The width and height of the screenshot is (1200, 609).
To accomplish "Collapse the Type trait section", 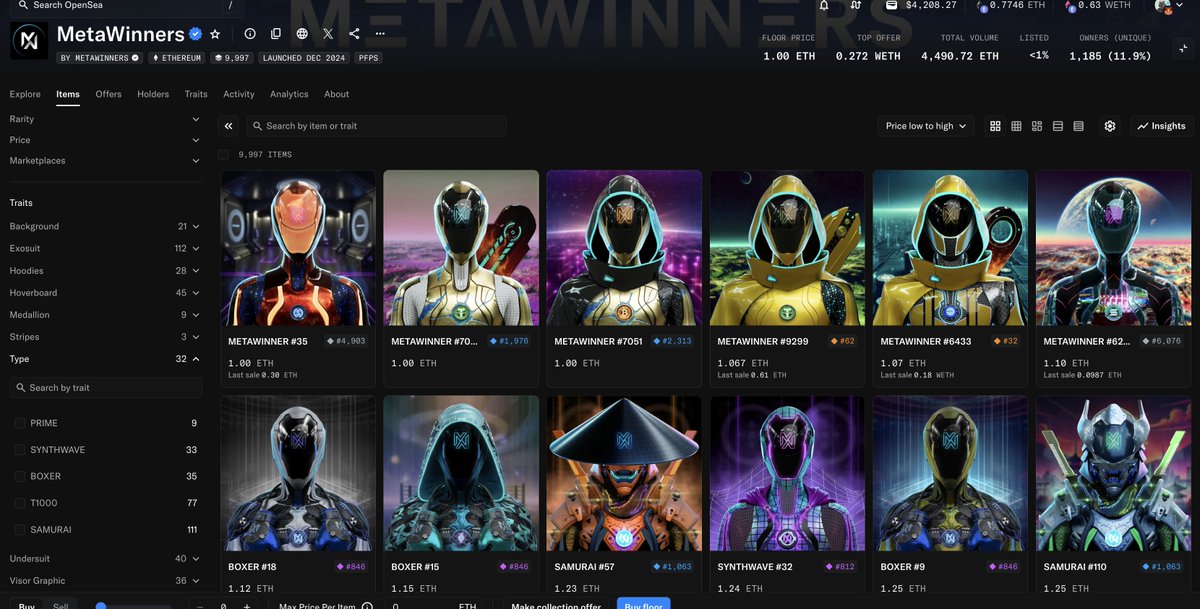I will pyautogui.click(x=105, y=358).
